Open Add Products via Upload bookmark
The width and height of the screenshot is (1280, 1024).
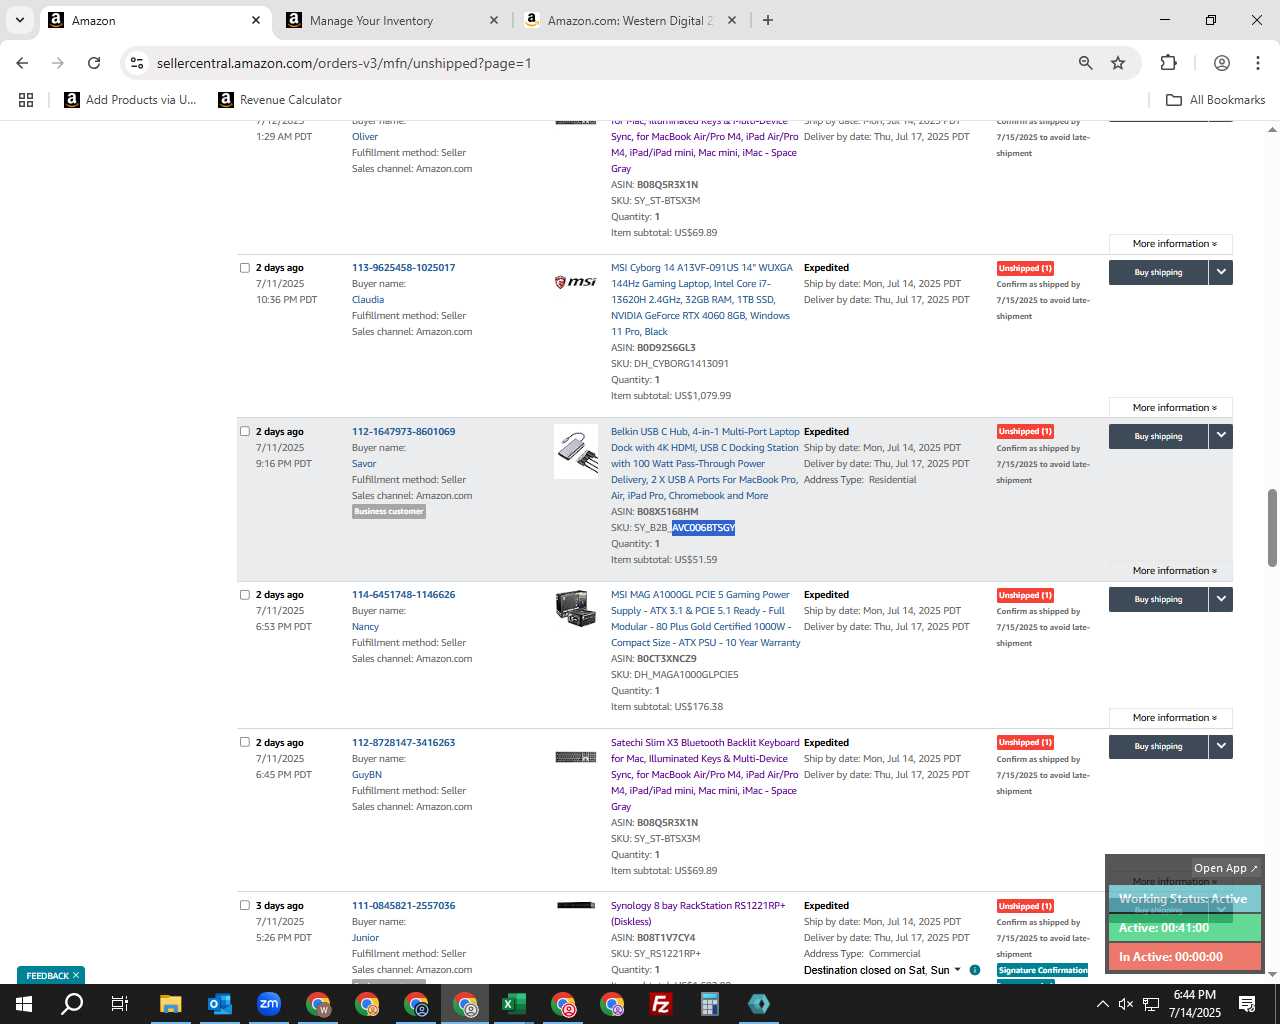click(x=130, y=100)
